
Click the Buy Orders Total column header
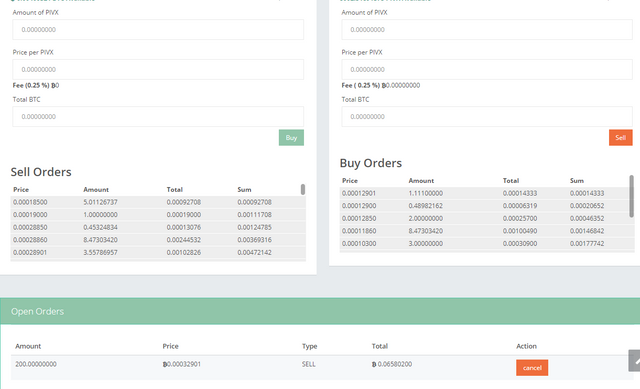511,181
